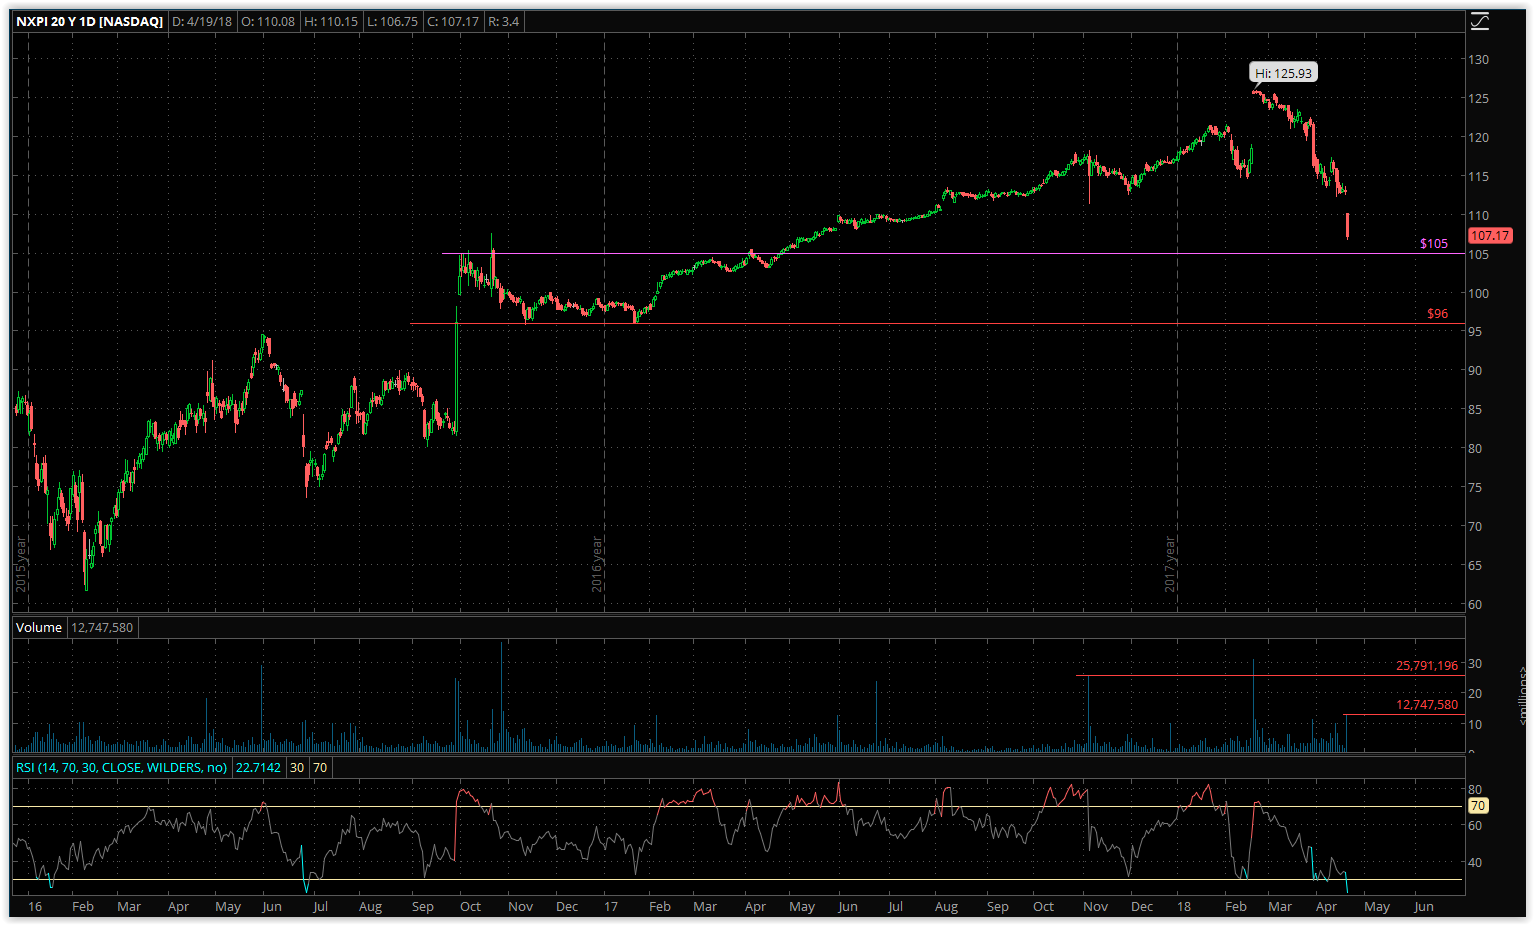Click the 2015 year vertical marker label
The width and height of the screenshot is (1534, 925).
click(x=21, y=564)
